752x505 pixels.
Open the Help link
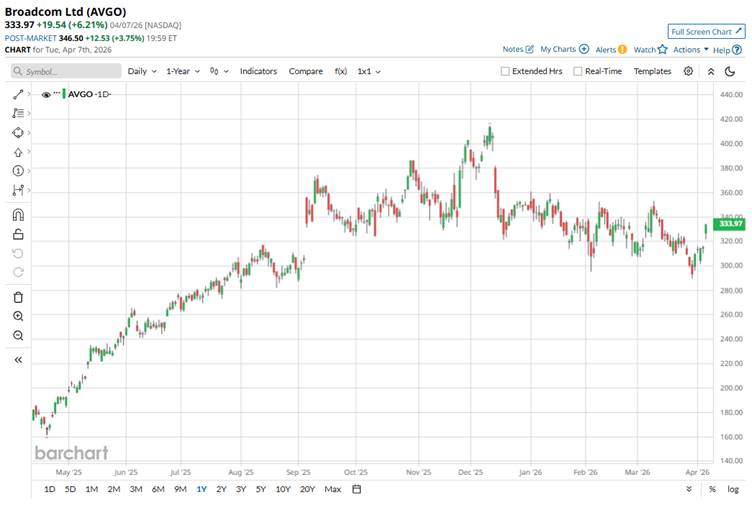[x=727, y=50]
